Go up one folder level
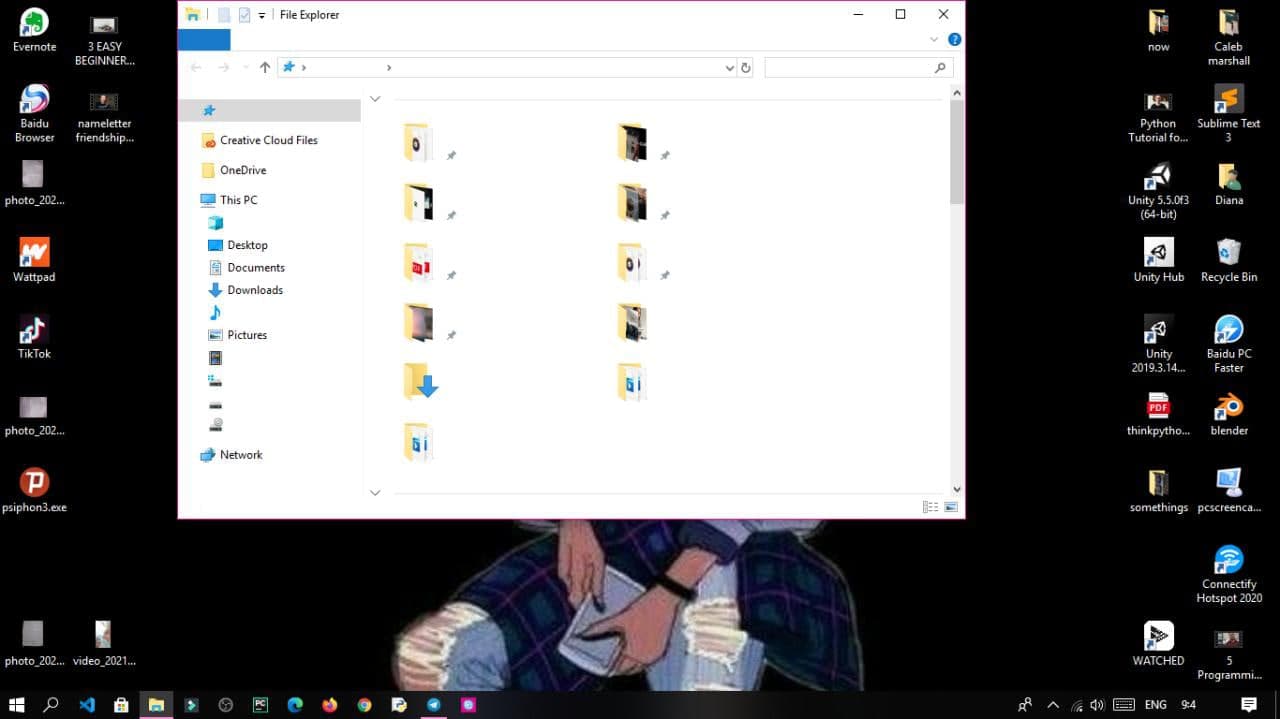This screenshot has width=1280, height=719. click(x=265, y=67)
